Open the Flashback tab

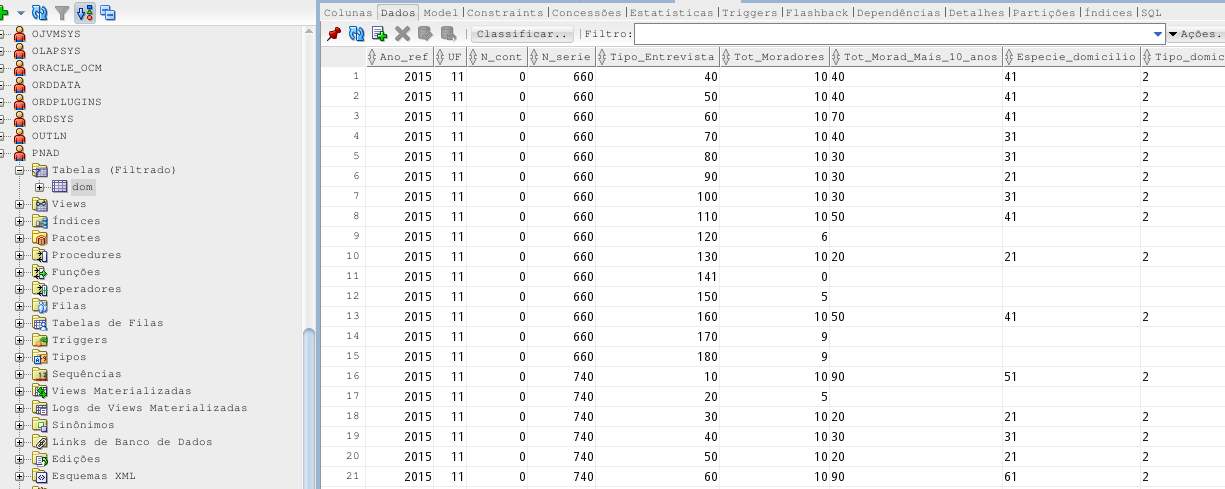tap(817, 13)
